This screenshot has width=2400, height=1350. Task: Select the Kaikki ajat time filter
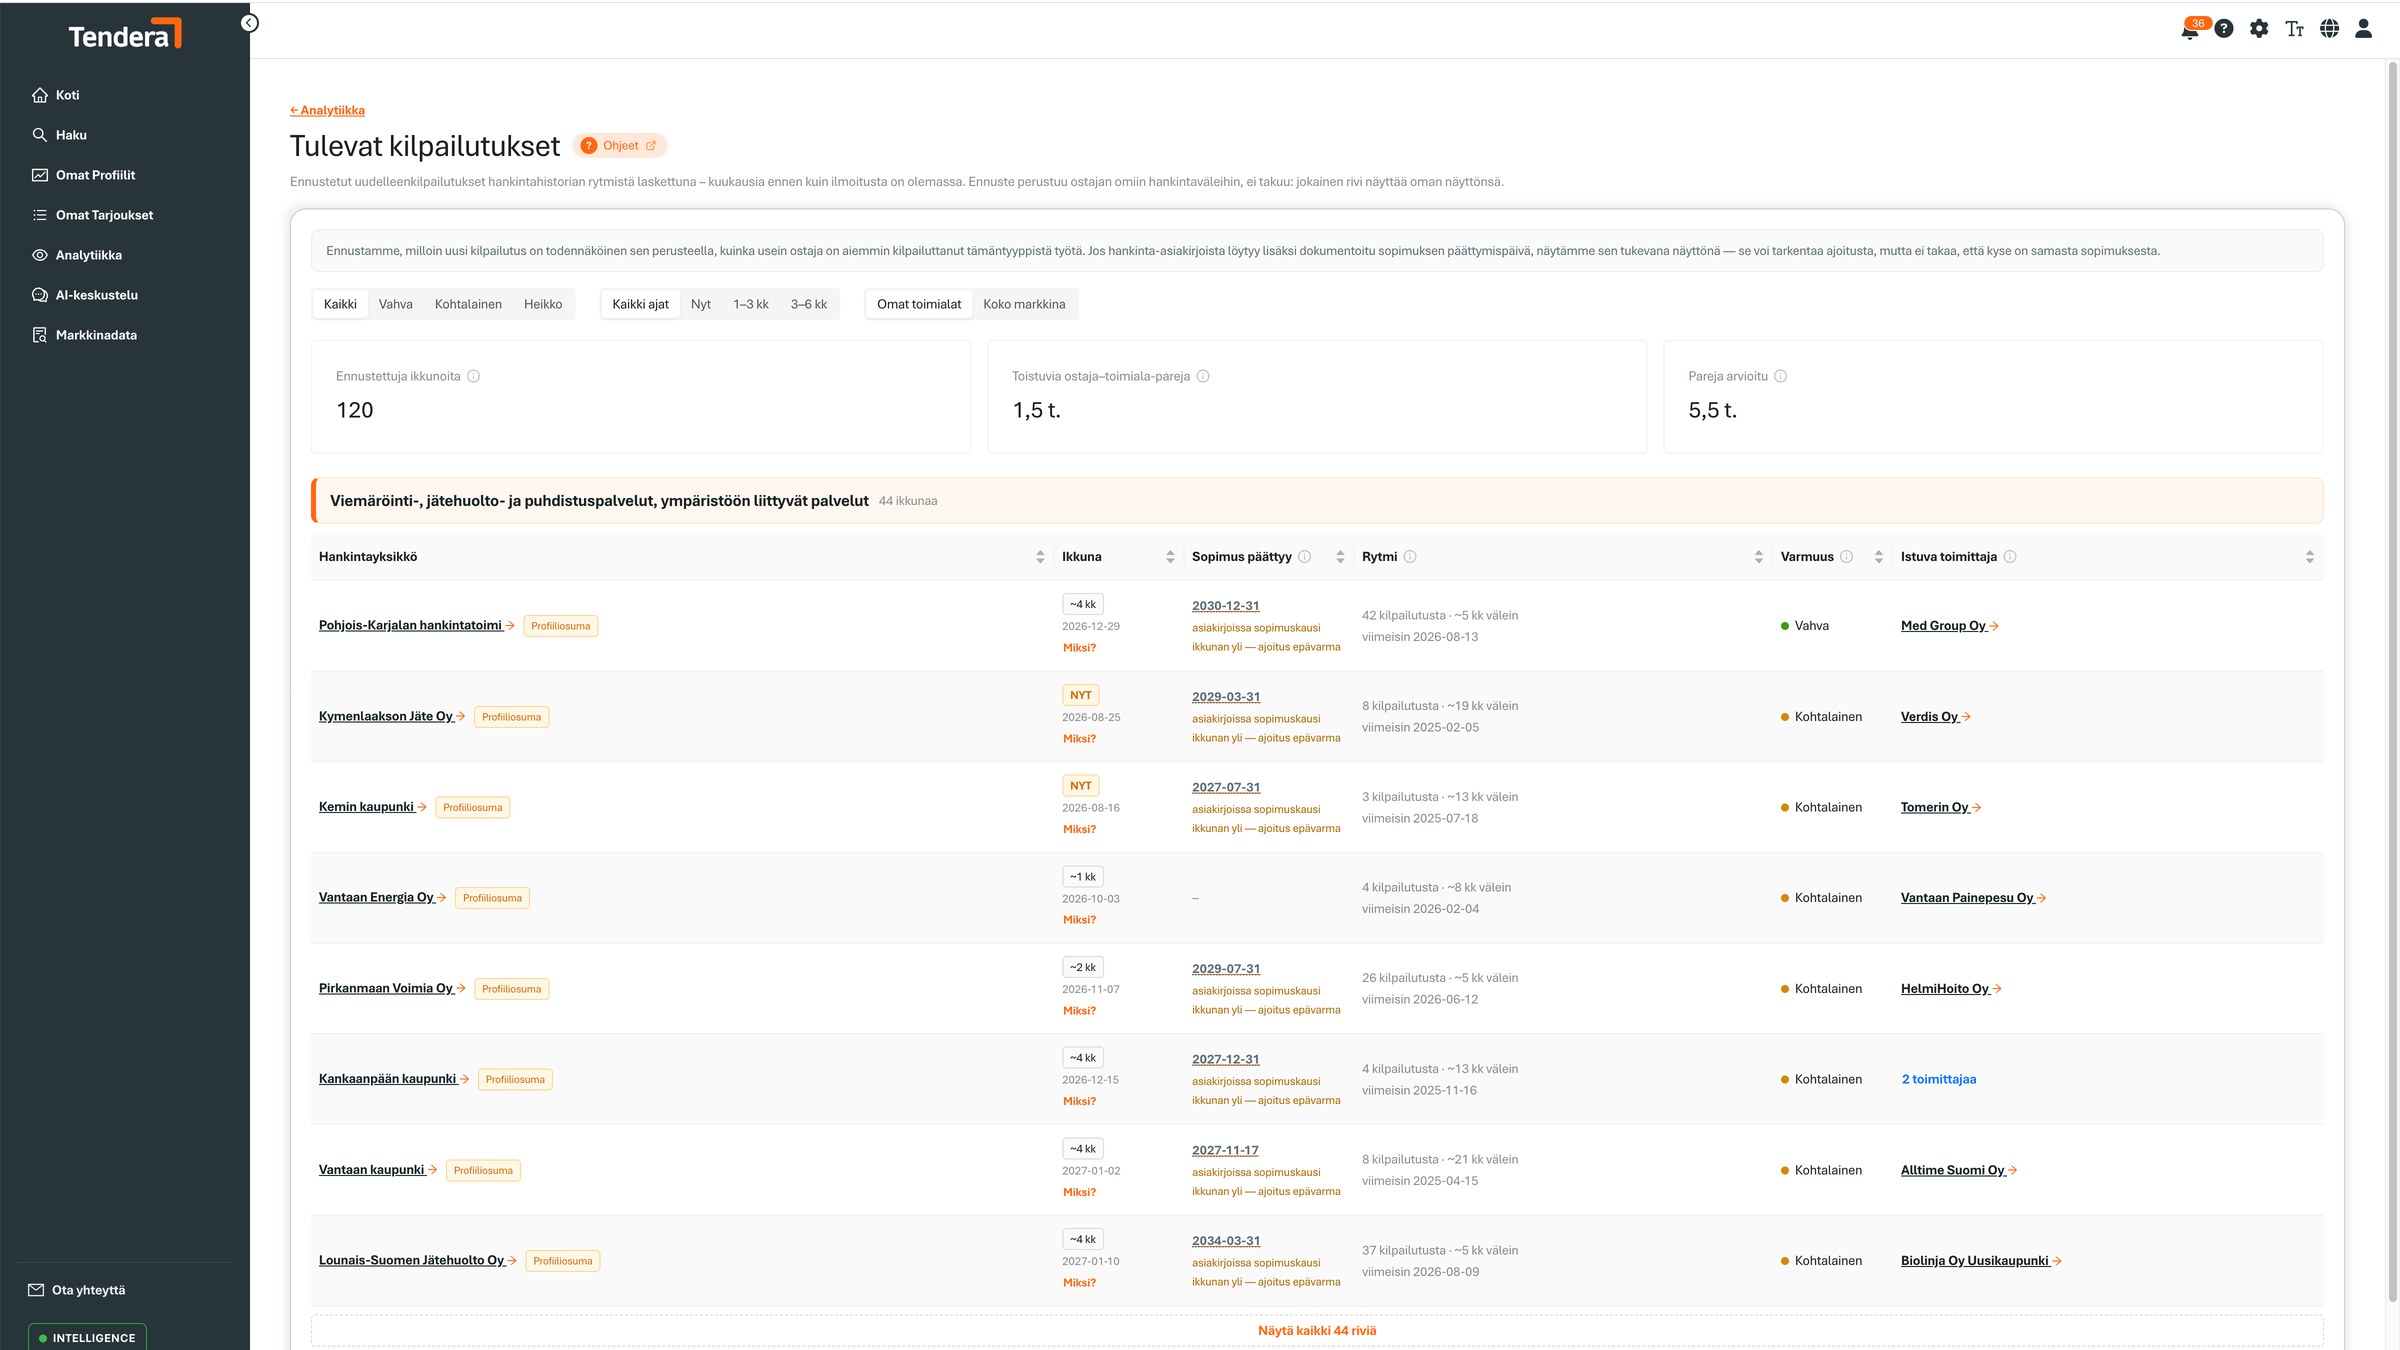click(x=641, y=304)
